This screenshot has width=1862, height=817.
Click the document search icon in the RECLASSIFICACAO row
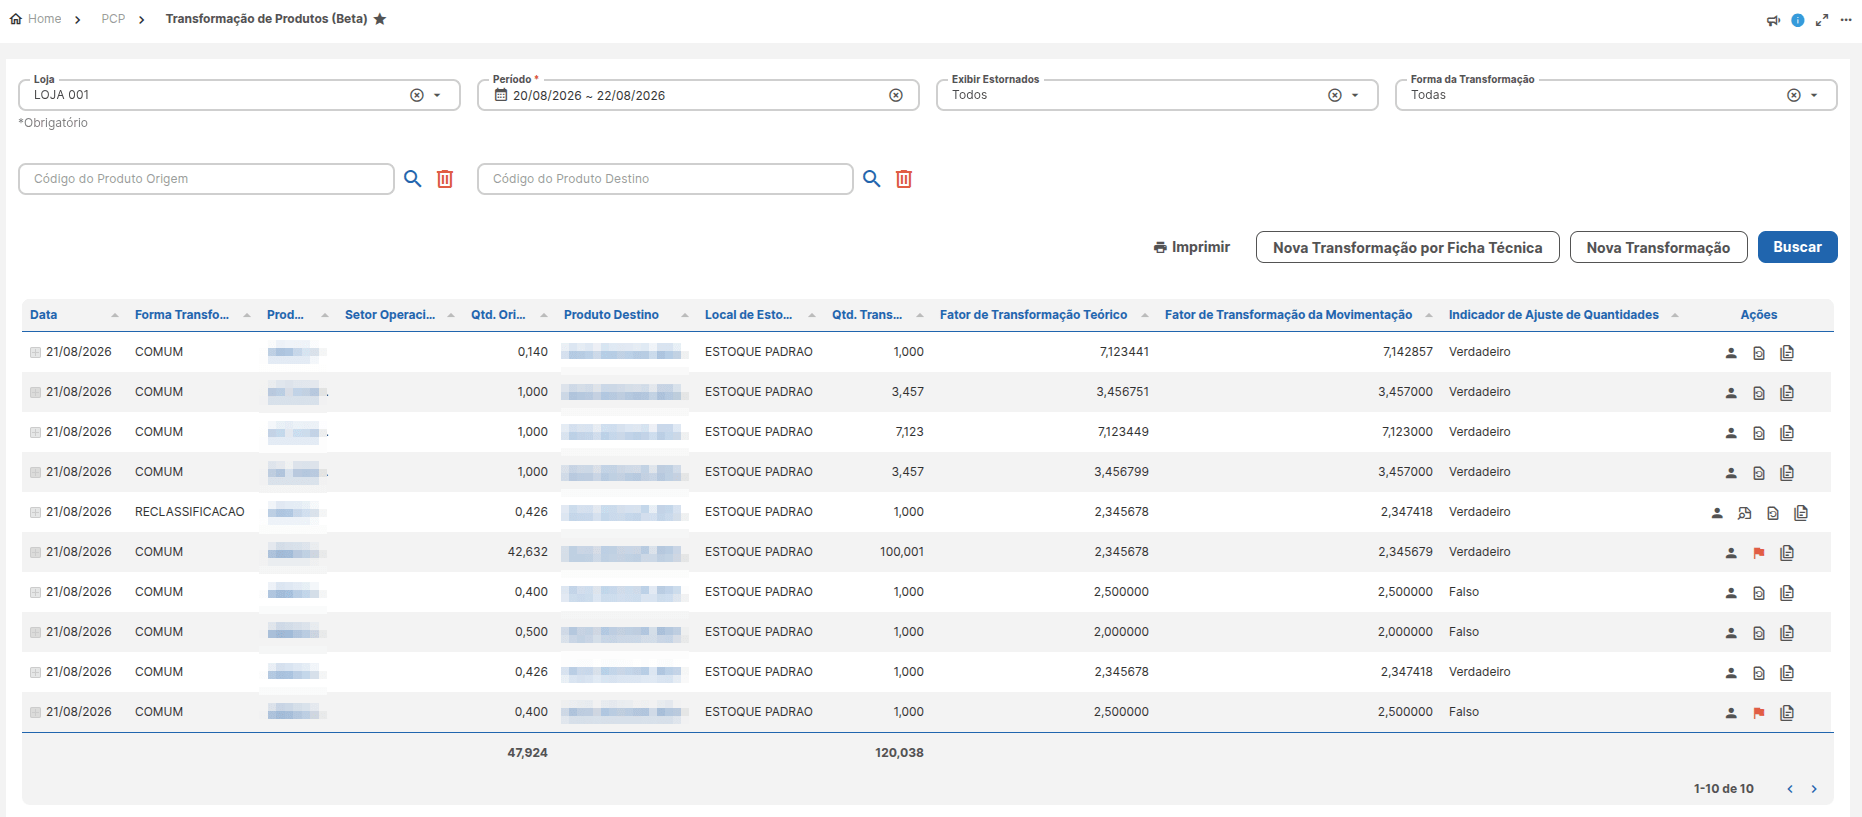pos(1745,513)
